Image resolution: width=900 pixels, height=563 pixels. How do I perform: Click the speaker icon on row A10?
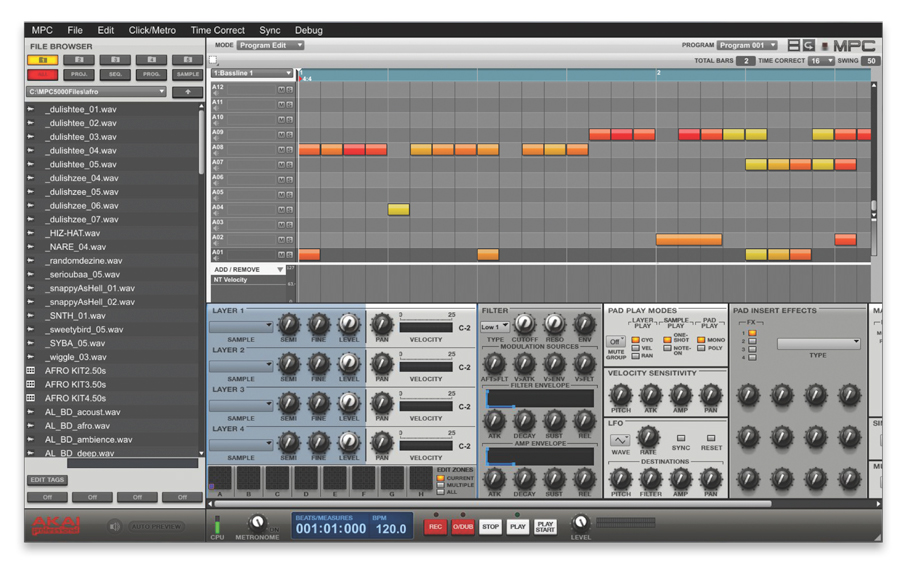216,123
